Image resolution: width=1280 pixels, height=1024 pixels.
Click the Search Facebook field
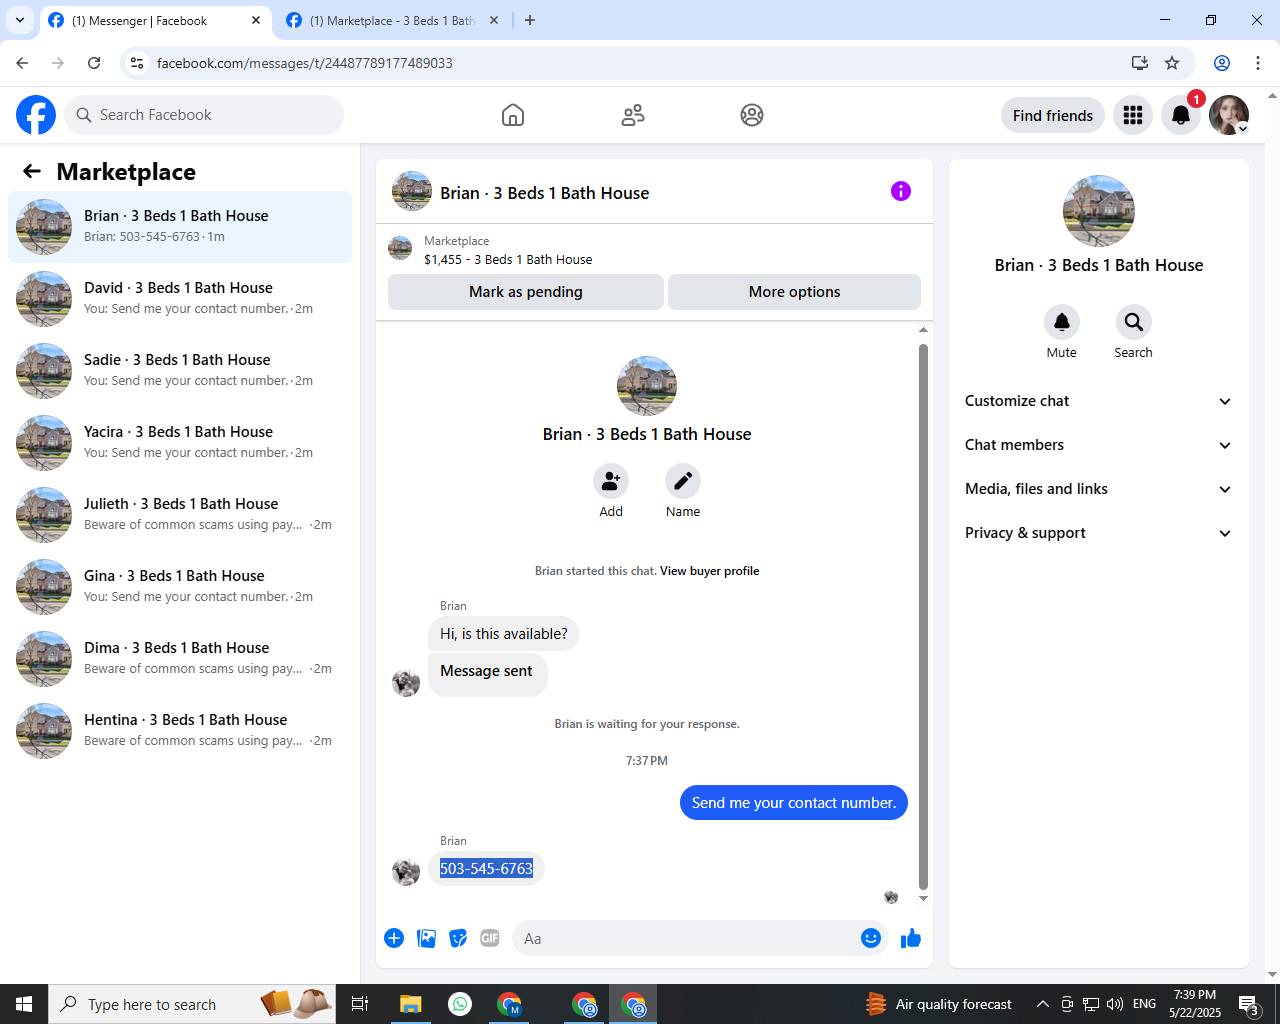tap(204, 115)
